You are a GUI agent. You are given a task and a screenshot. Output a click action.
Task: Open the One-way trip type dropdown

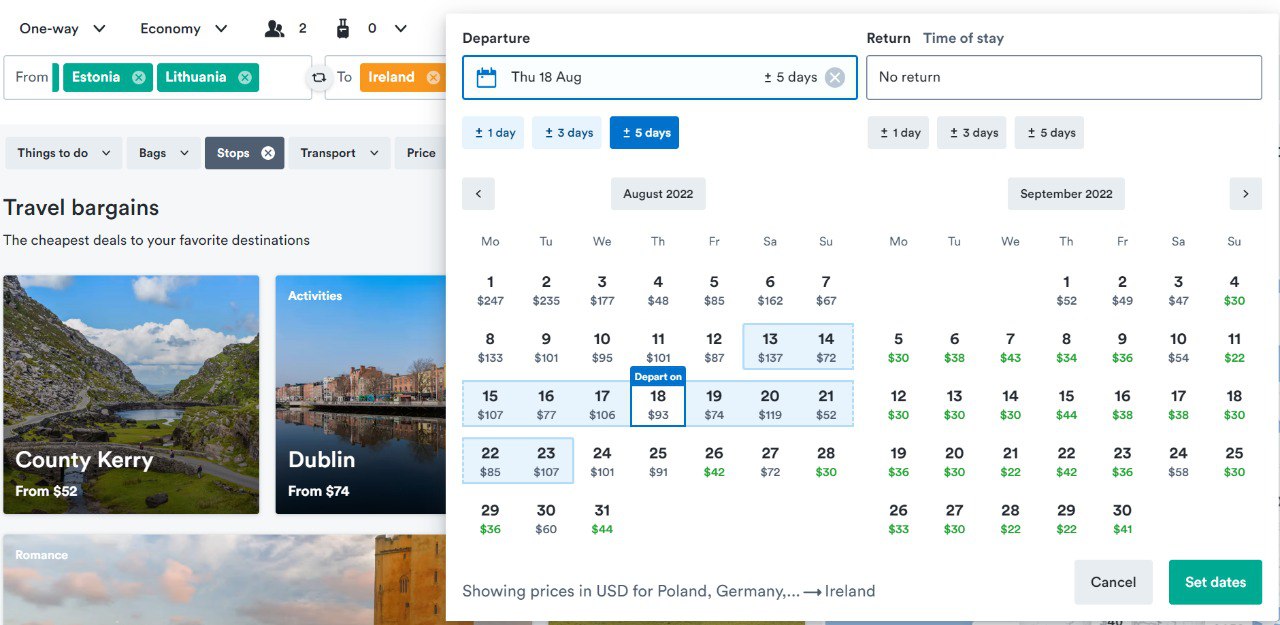(63, 29)
